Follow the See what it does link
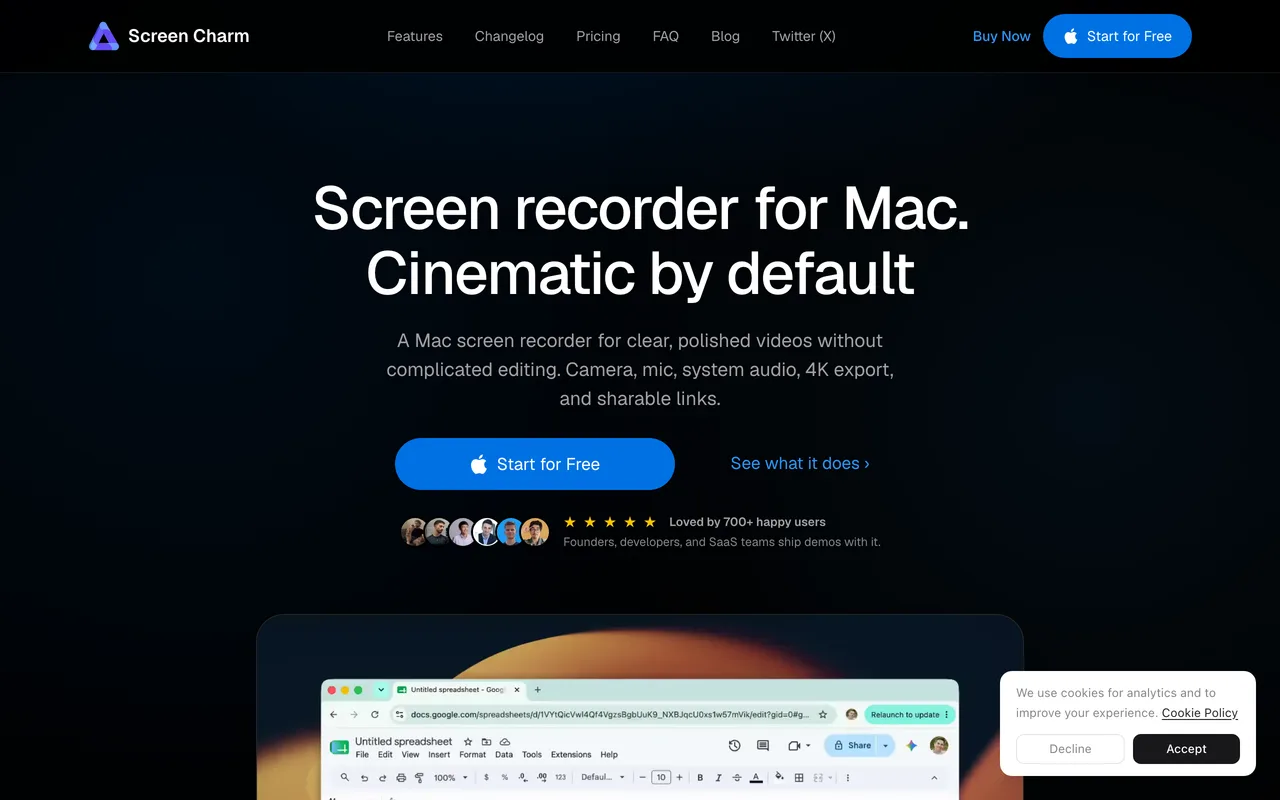1280x800 pixels. [x=800, y=464]
